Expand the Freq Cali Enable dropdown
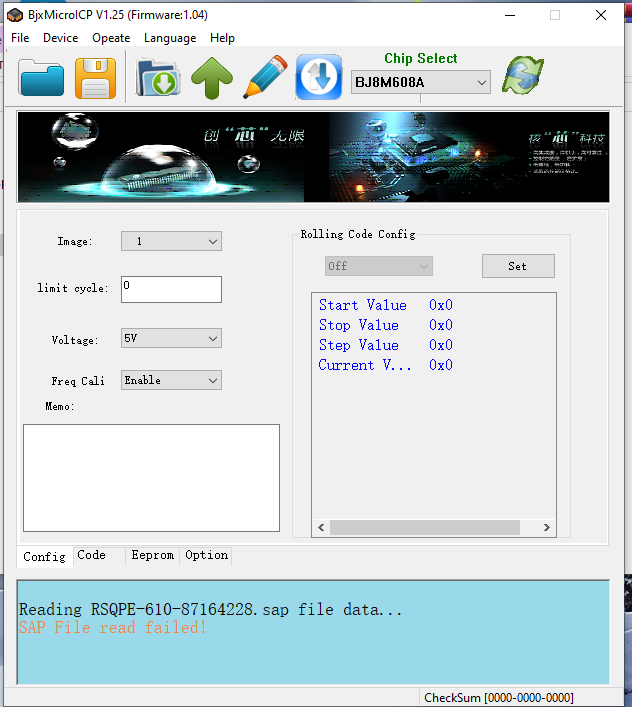Screen dimensions: 632x707 click(171, 380)
